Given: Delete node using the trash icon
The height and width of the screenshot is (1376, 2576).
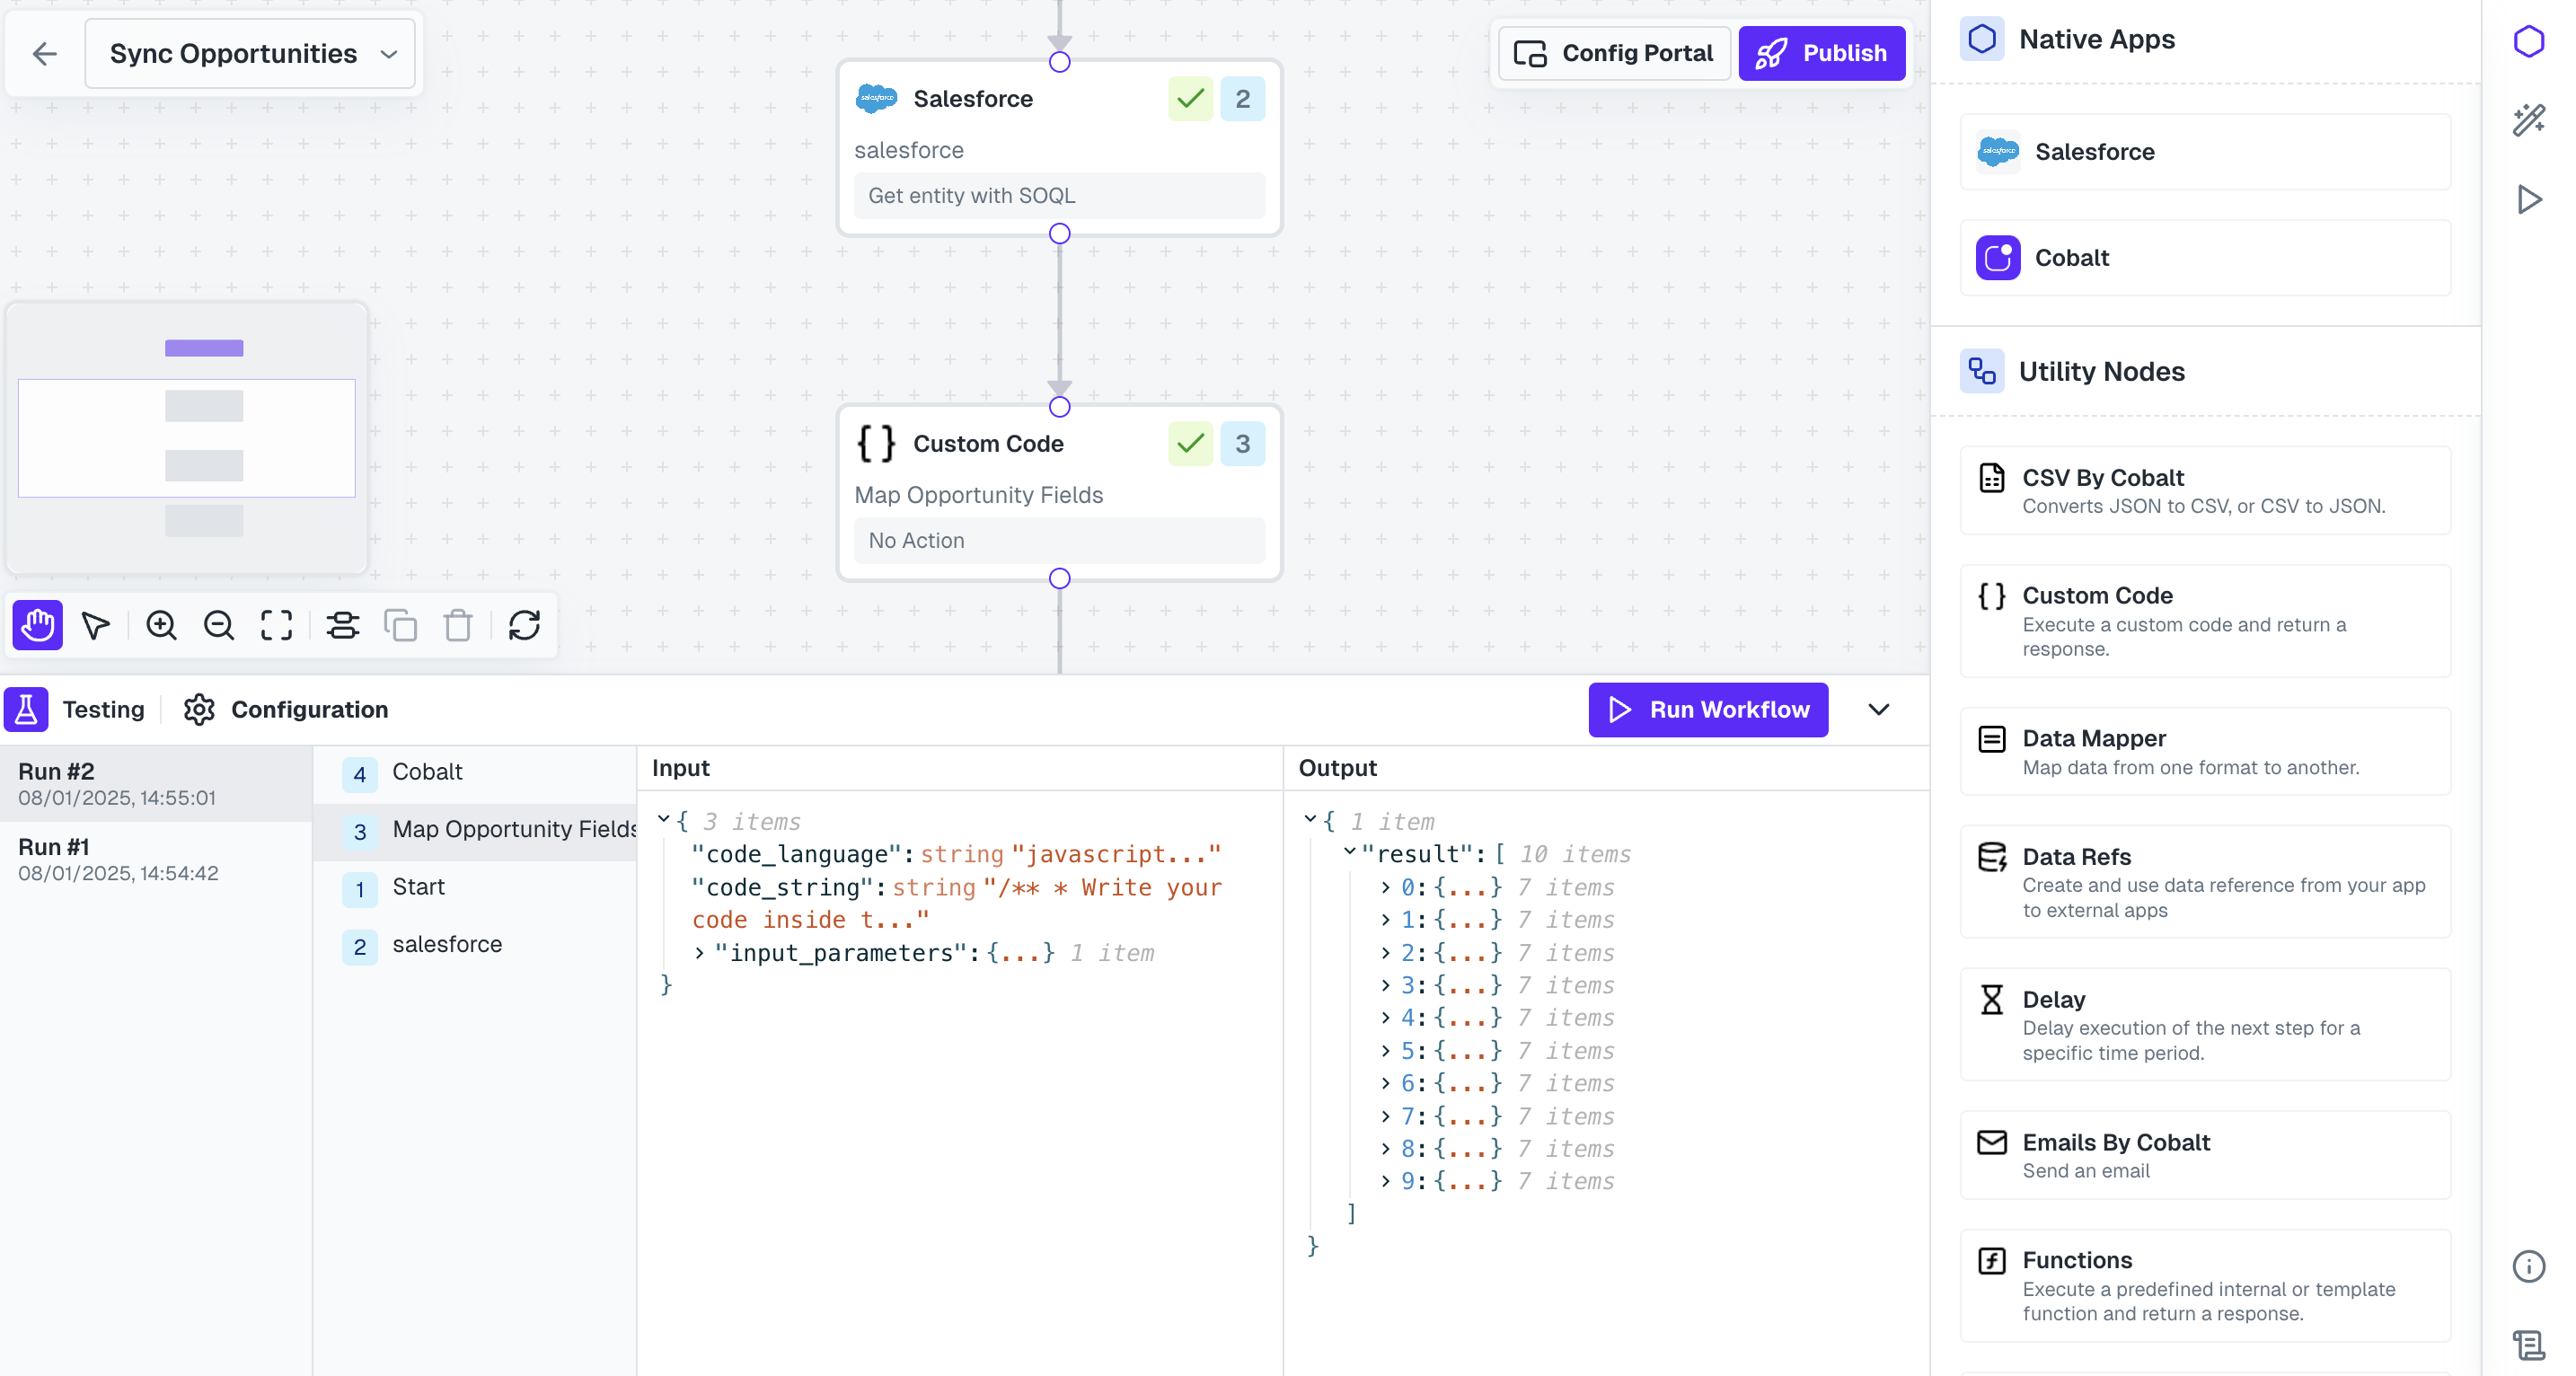Looking at the screenshot, I should [x=458, y=625].
